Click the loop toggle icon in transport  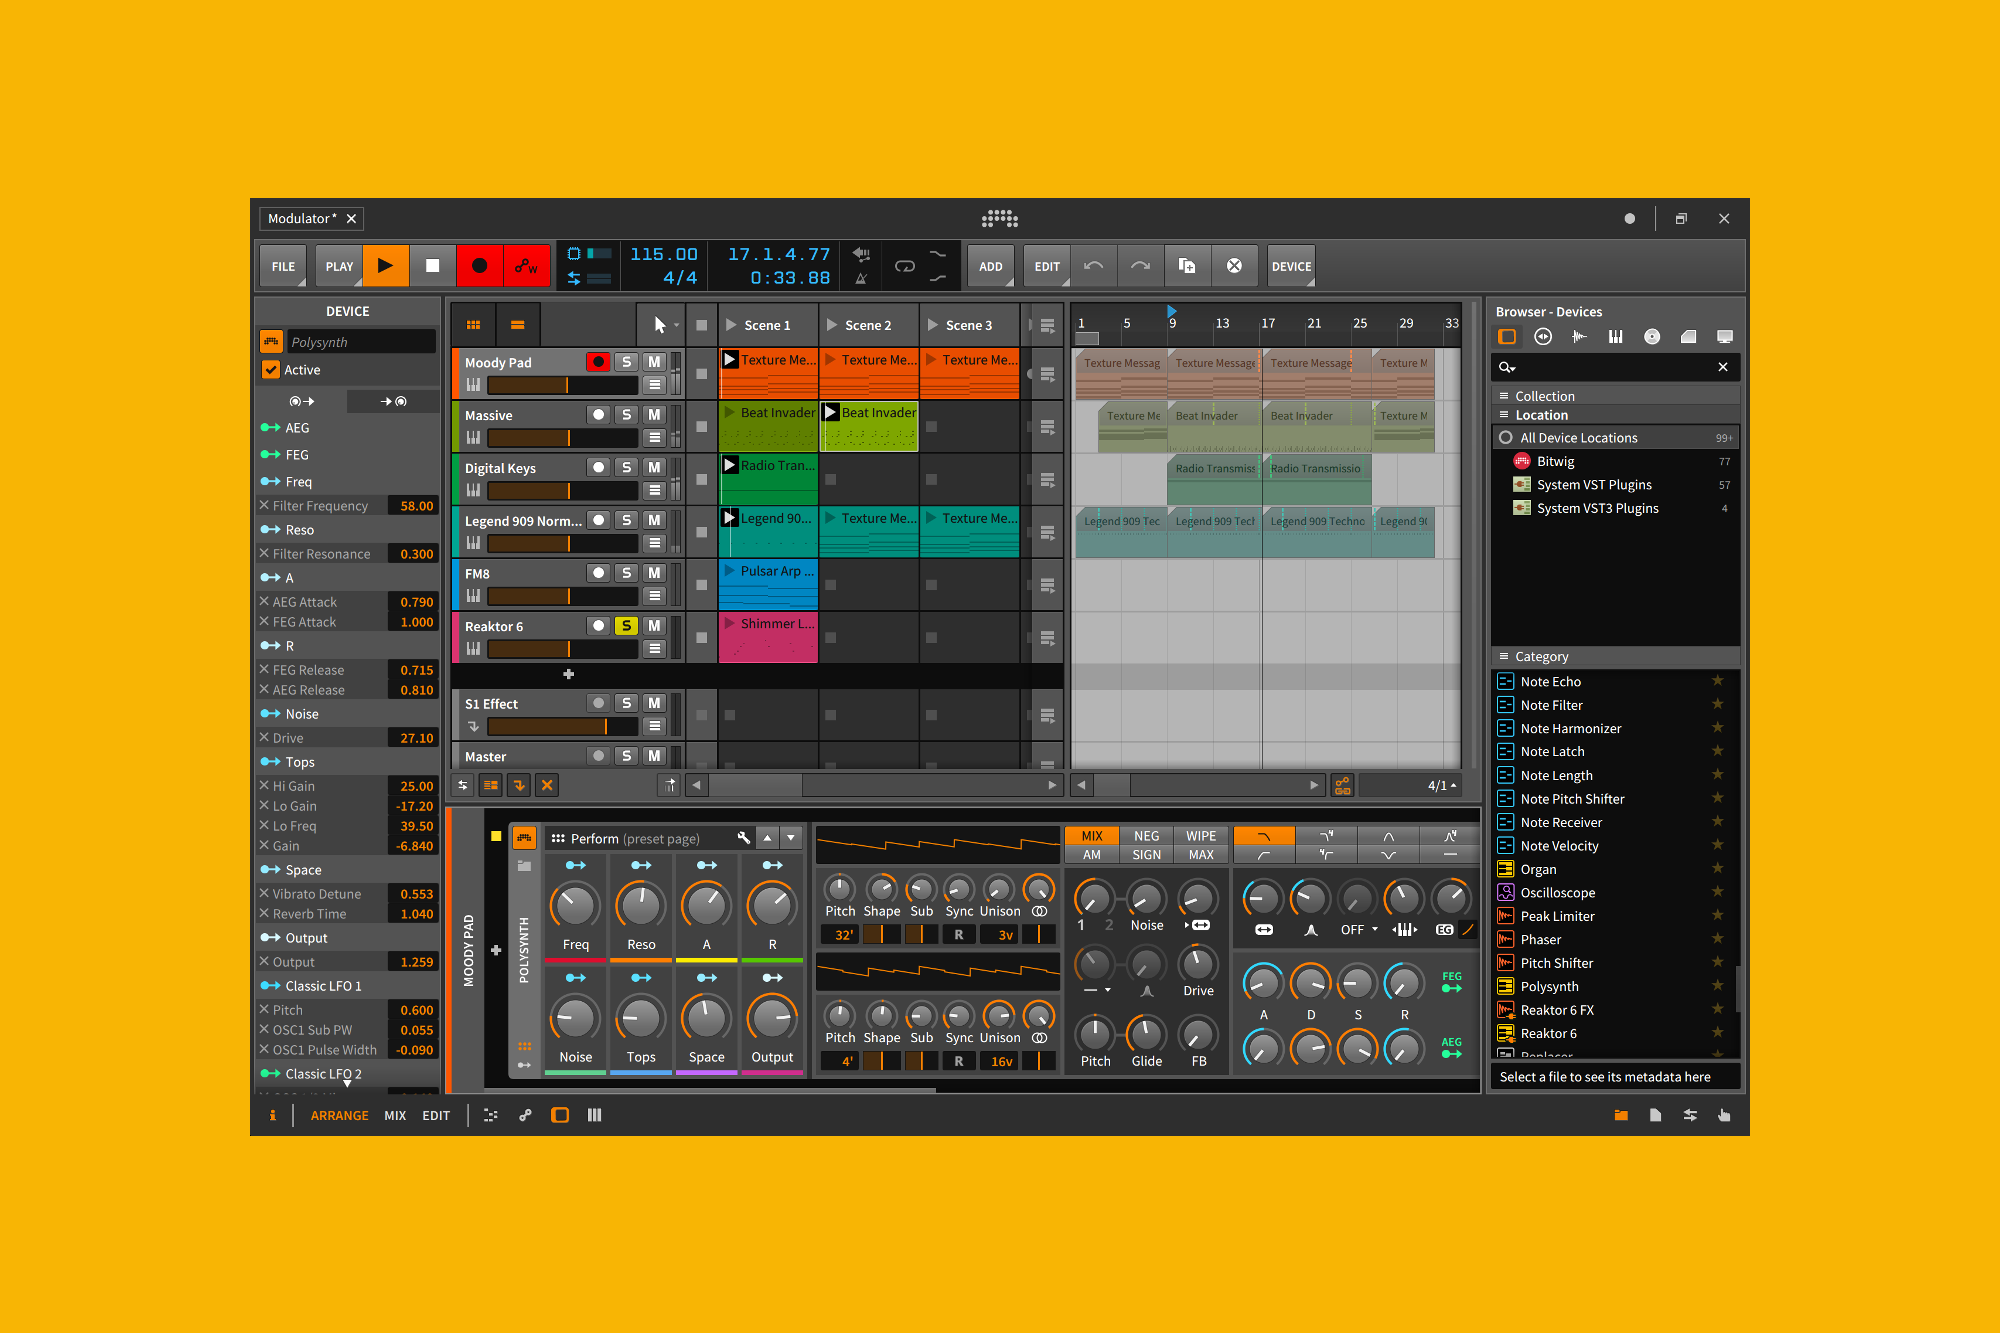click(904, 266)
